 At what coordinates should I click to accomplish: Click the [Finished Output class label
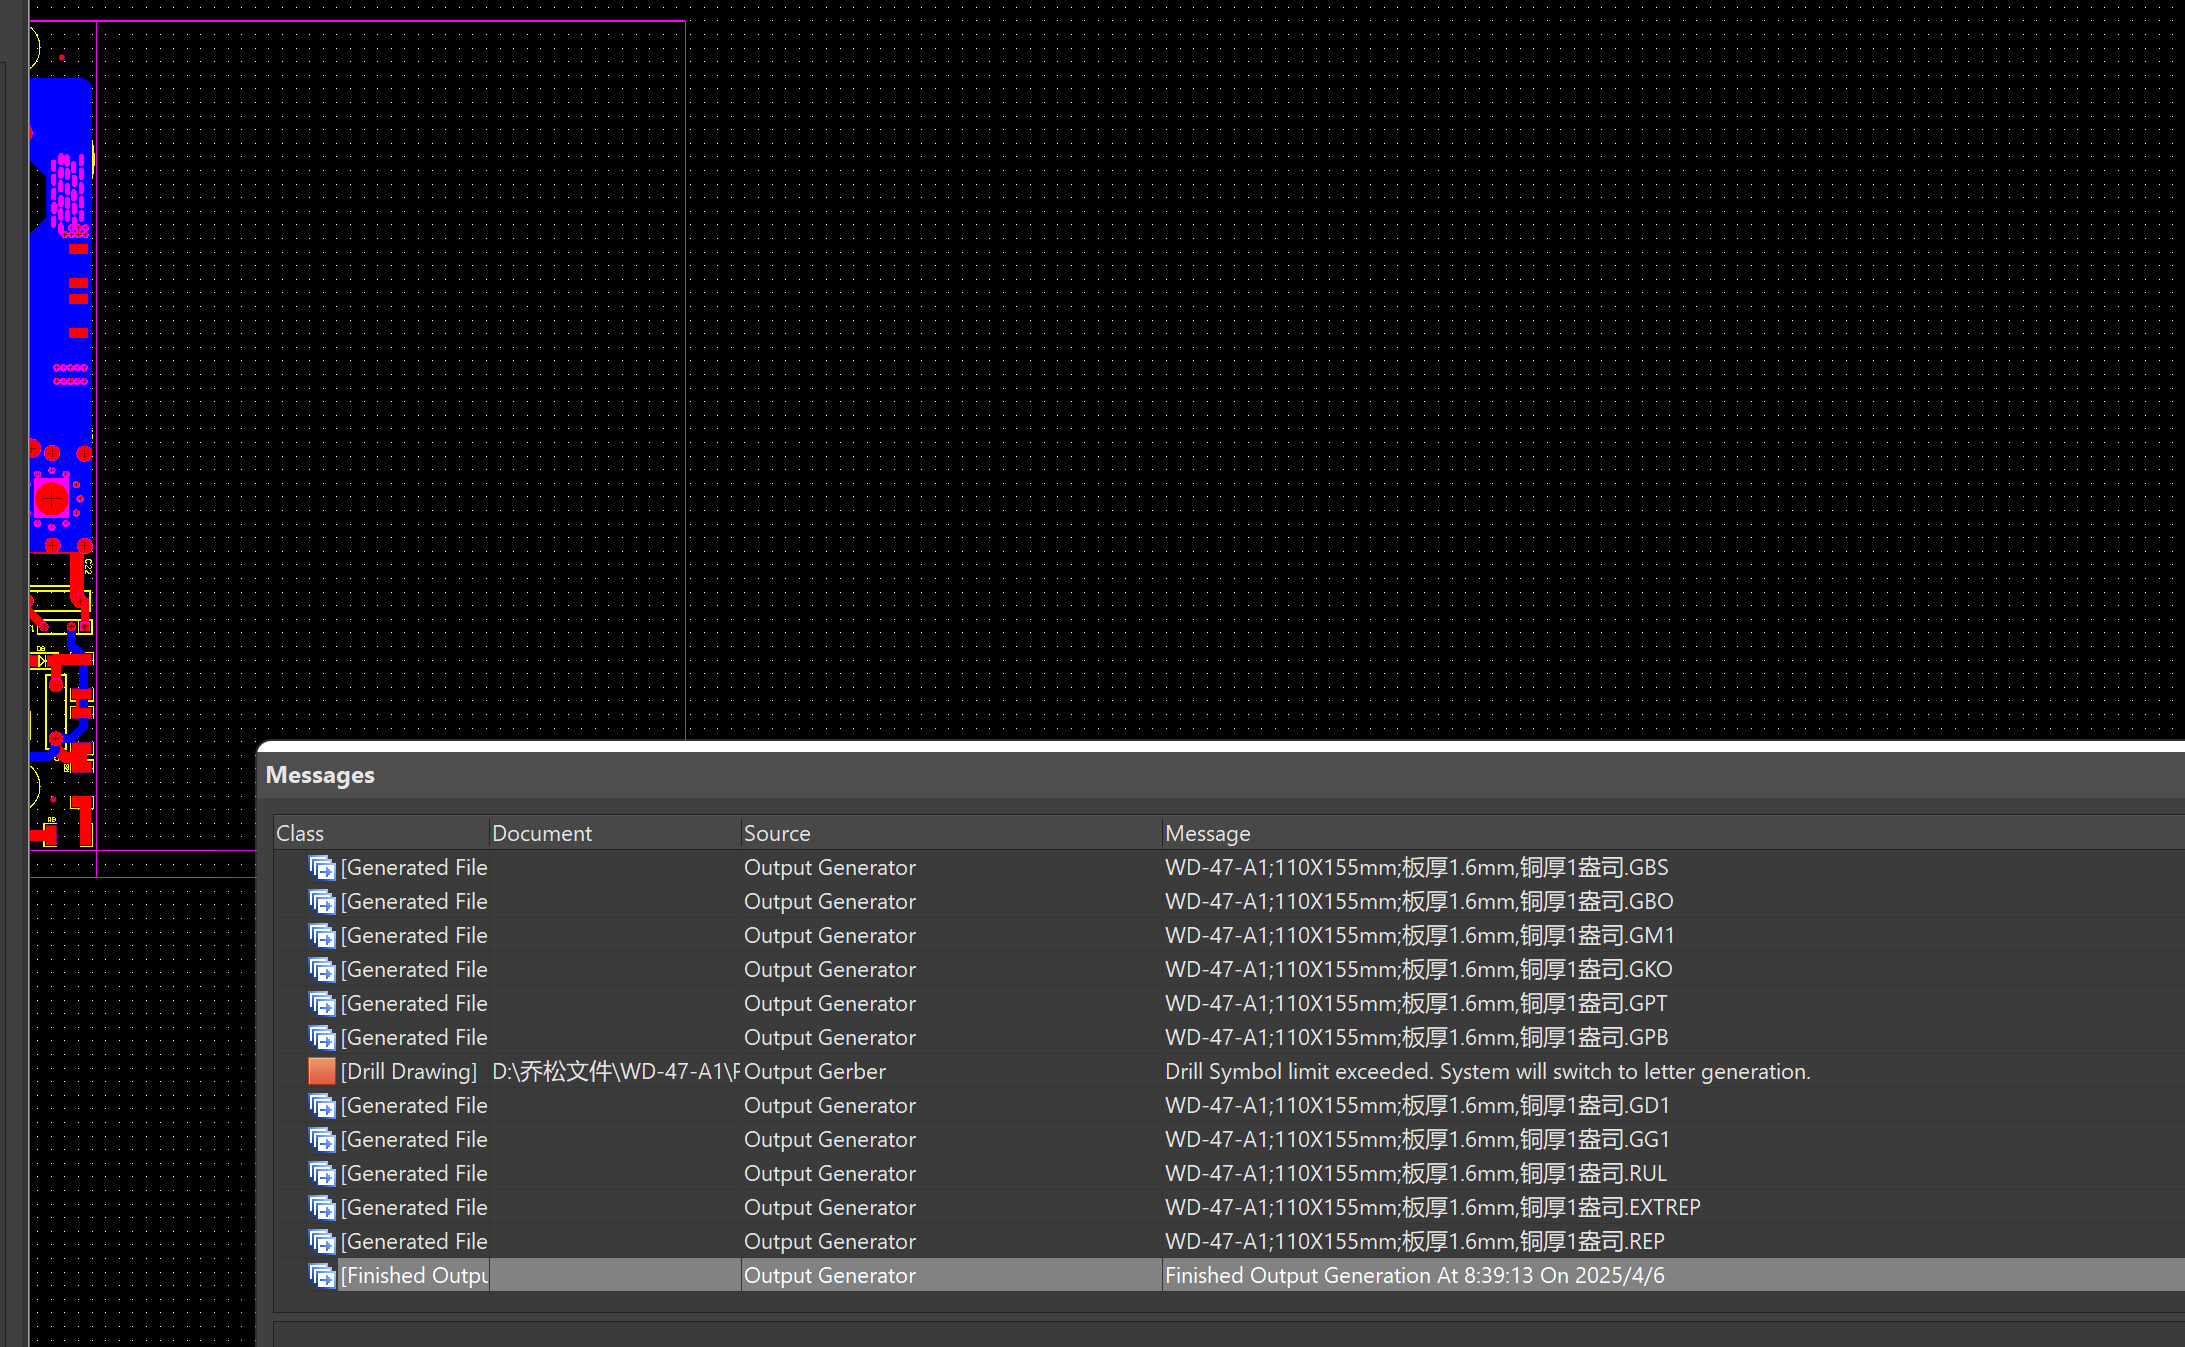pyautogui.click(x=414, y=1276)
